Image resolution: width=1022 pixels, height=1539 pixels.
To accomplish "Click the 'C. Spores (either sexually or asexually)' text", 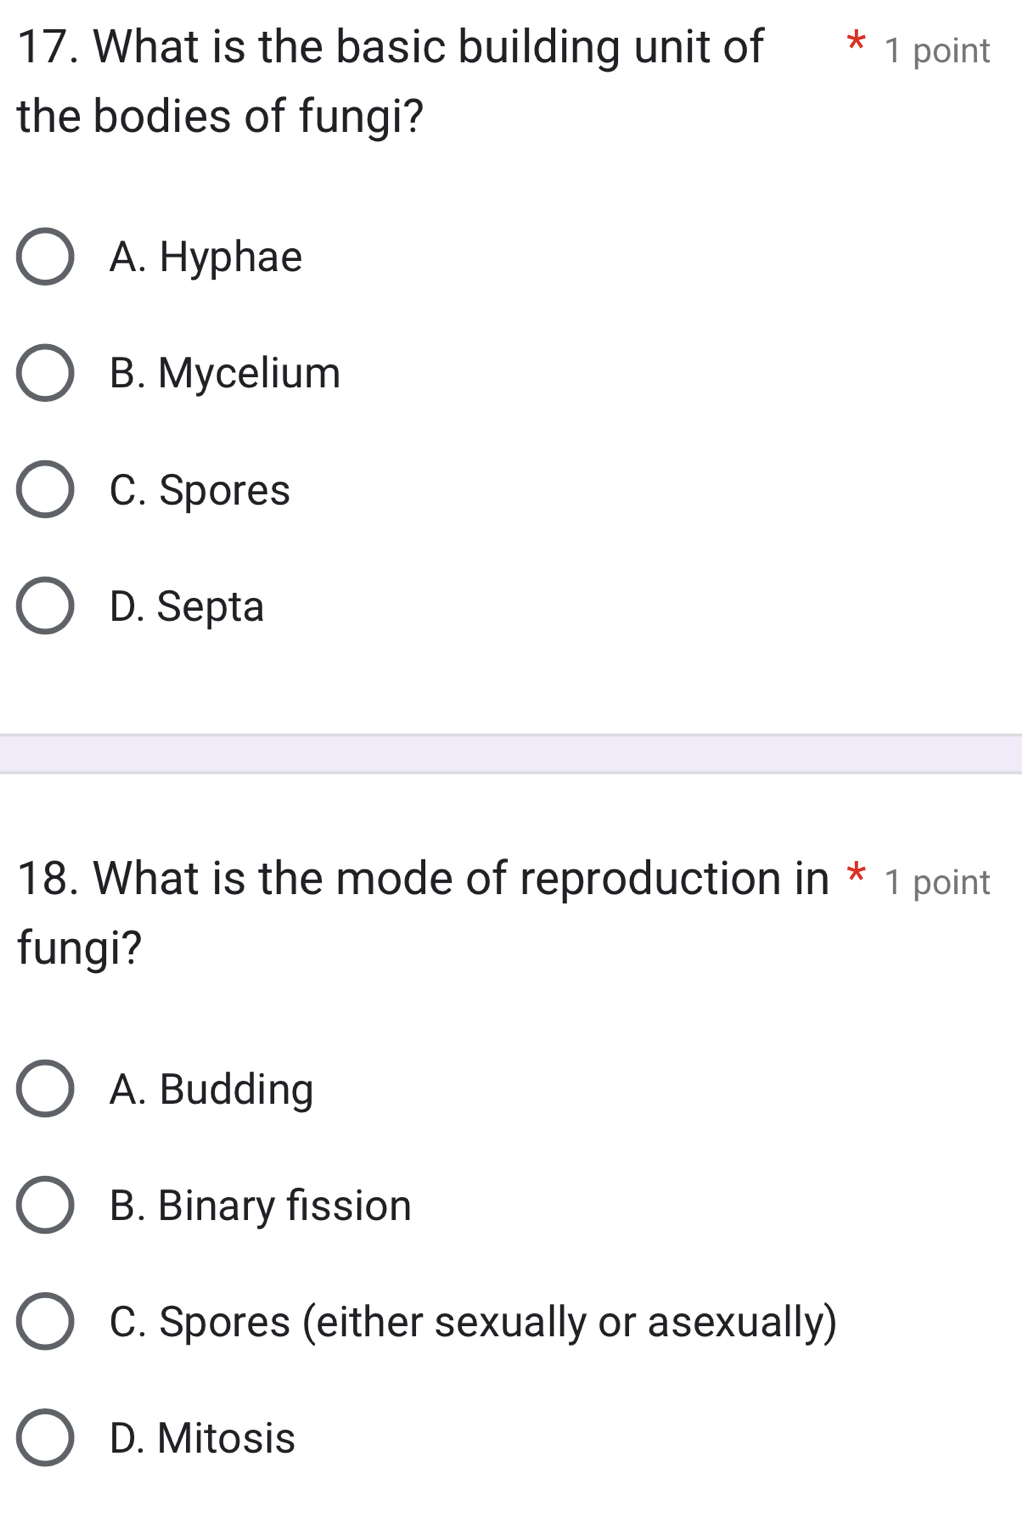I will coord(473,1322).
